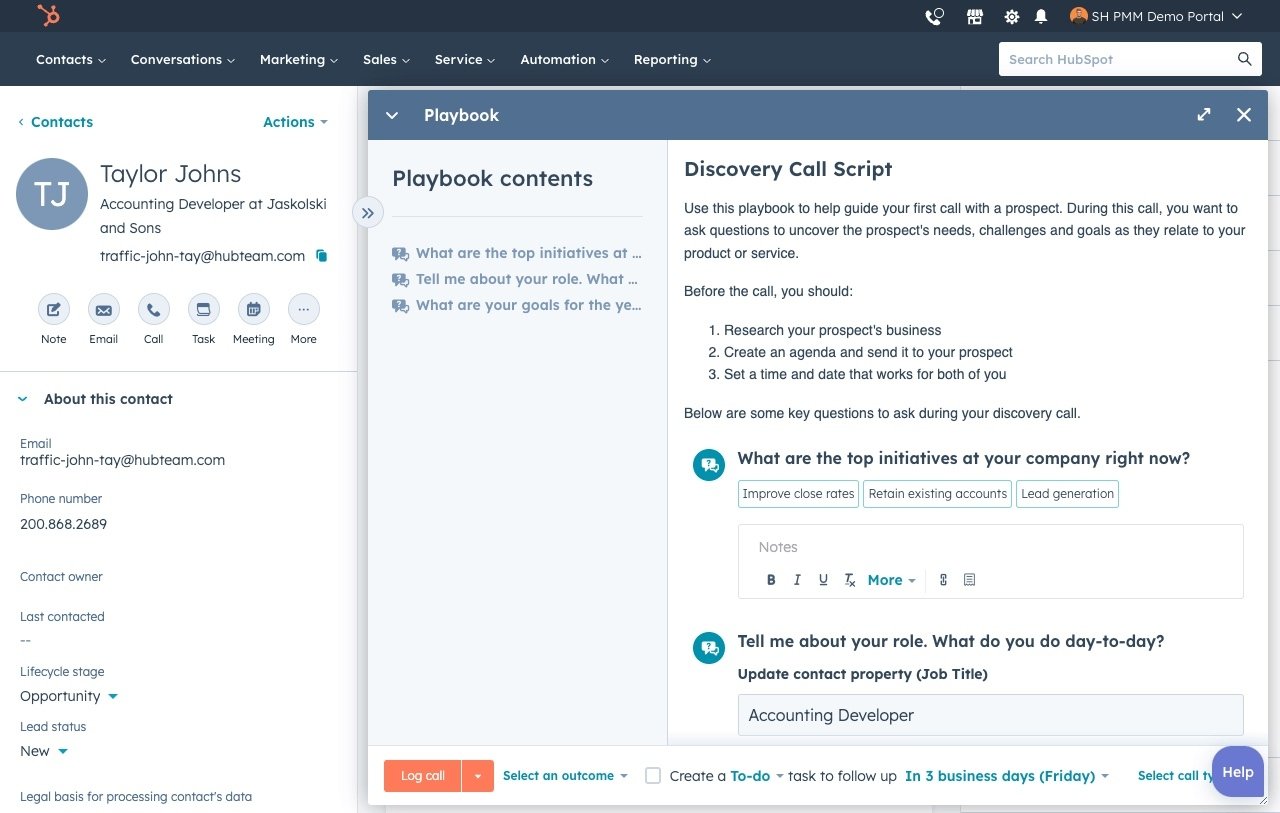Viewport: 1280px width, 813px height.
Task: Insert a snippet in the Notes editor
Action: [969, 579]
